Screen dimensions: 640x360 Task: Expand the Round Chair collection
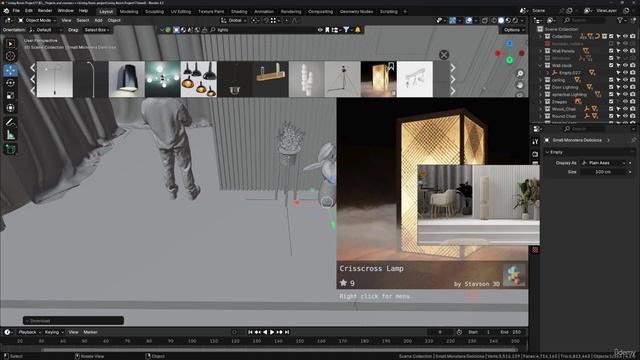540,116
